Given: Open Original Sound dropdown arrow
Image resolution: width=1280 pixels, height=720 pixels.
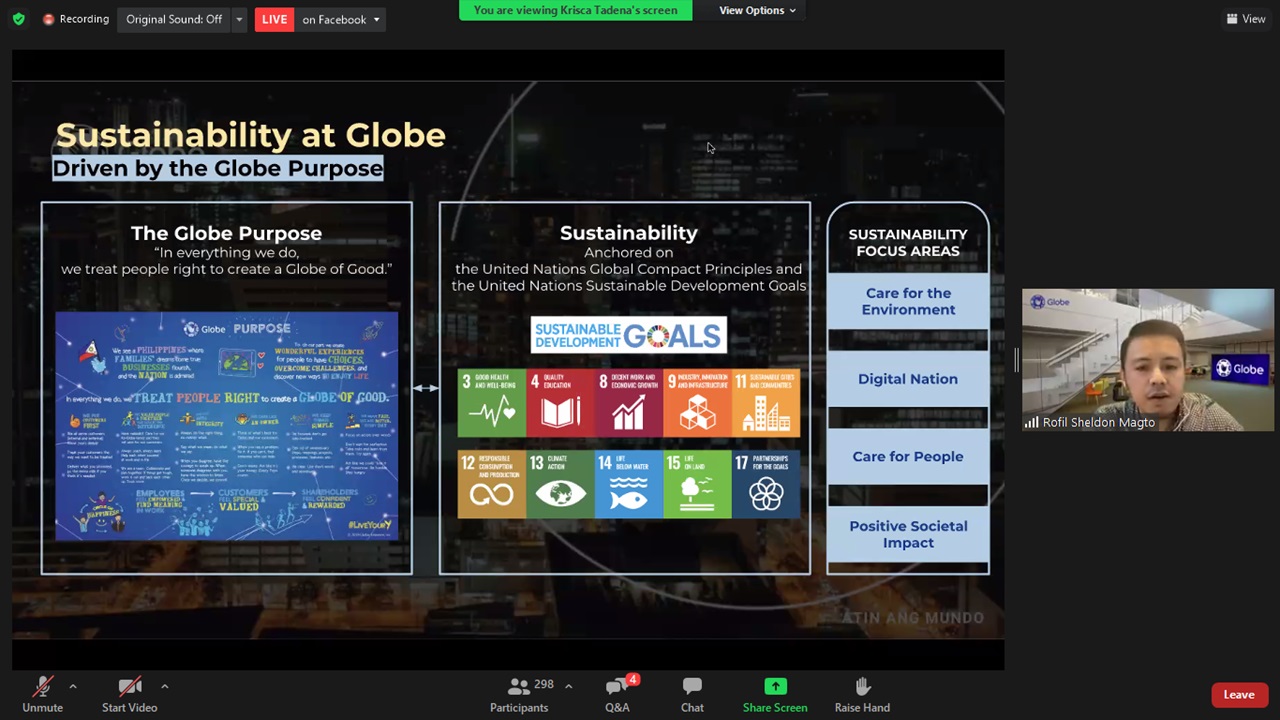Looking at the screenshot, I should (238, 19).
